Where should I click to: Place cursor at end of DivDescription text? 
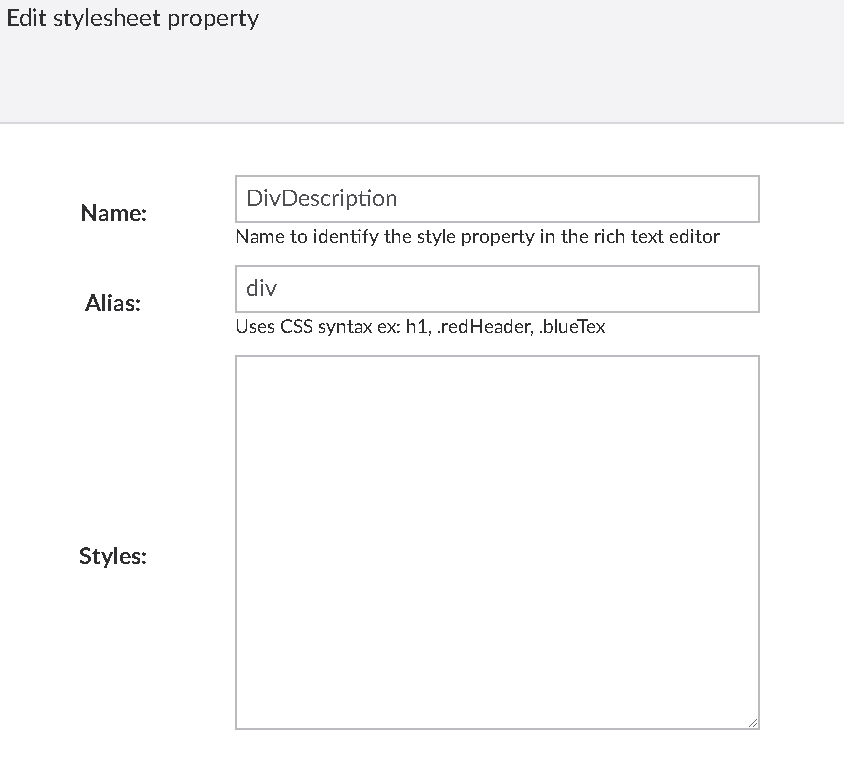(x=400, y=199)
